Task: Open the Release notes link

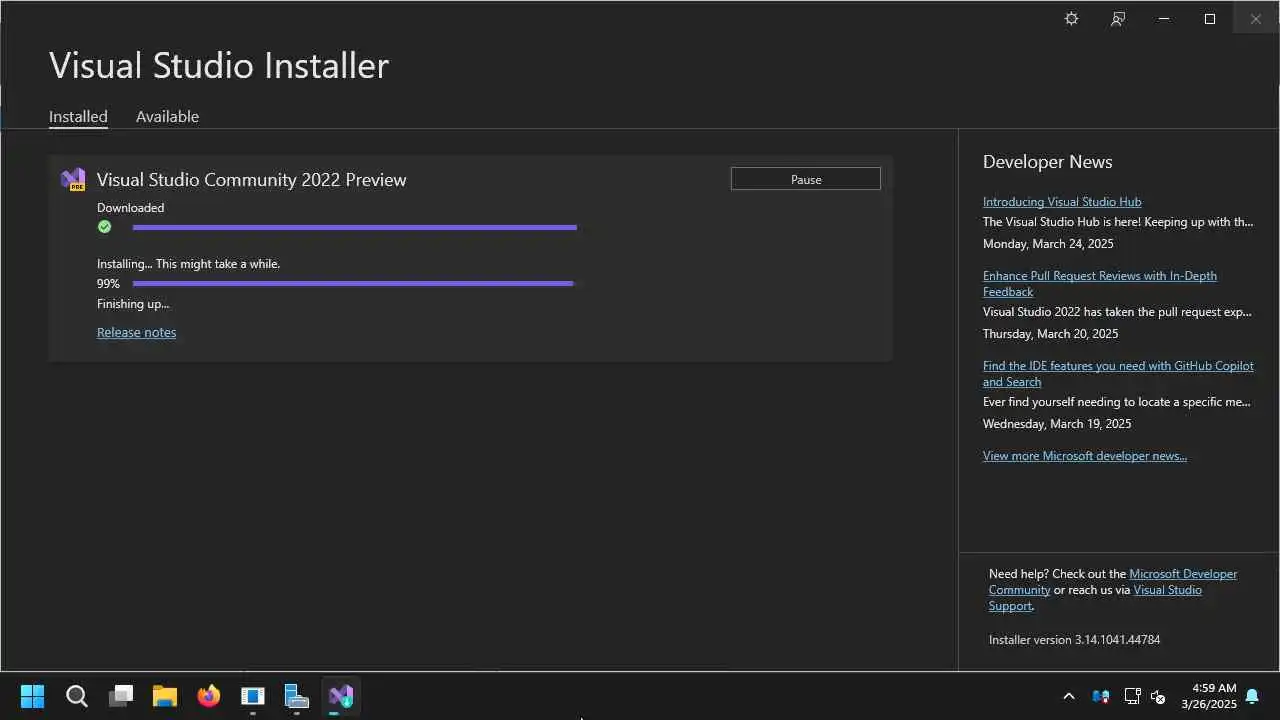Action: (136, 332)
